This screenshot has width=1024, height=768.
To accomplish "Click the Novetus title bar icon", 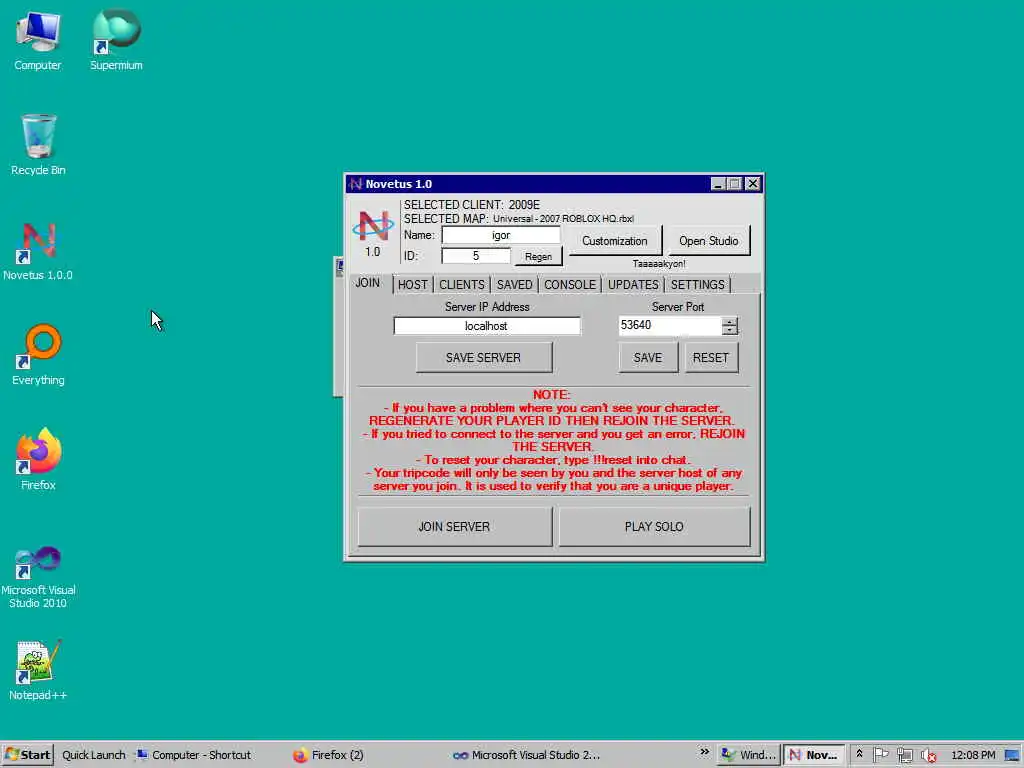I will click(x=355, y=184).
